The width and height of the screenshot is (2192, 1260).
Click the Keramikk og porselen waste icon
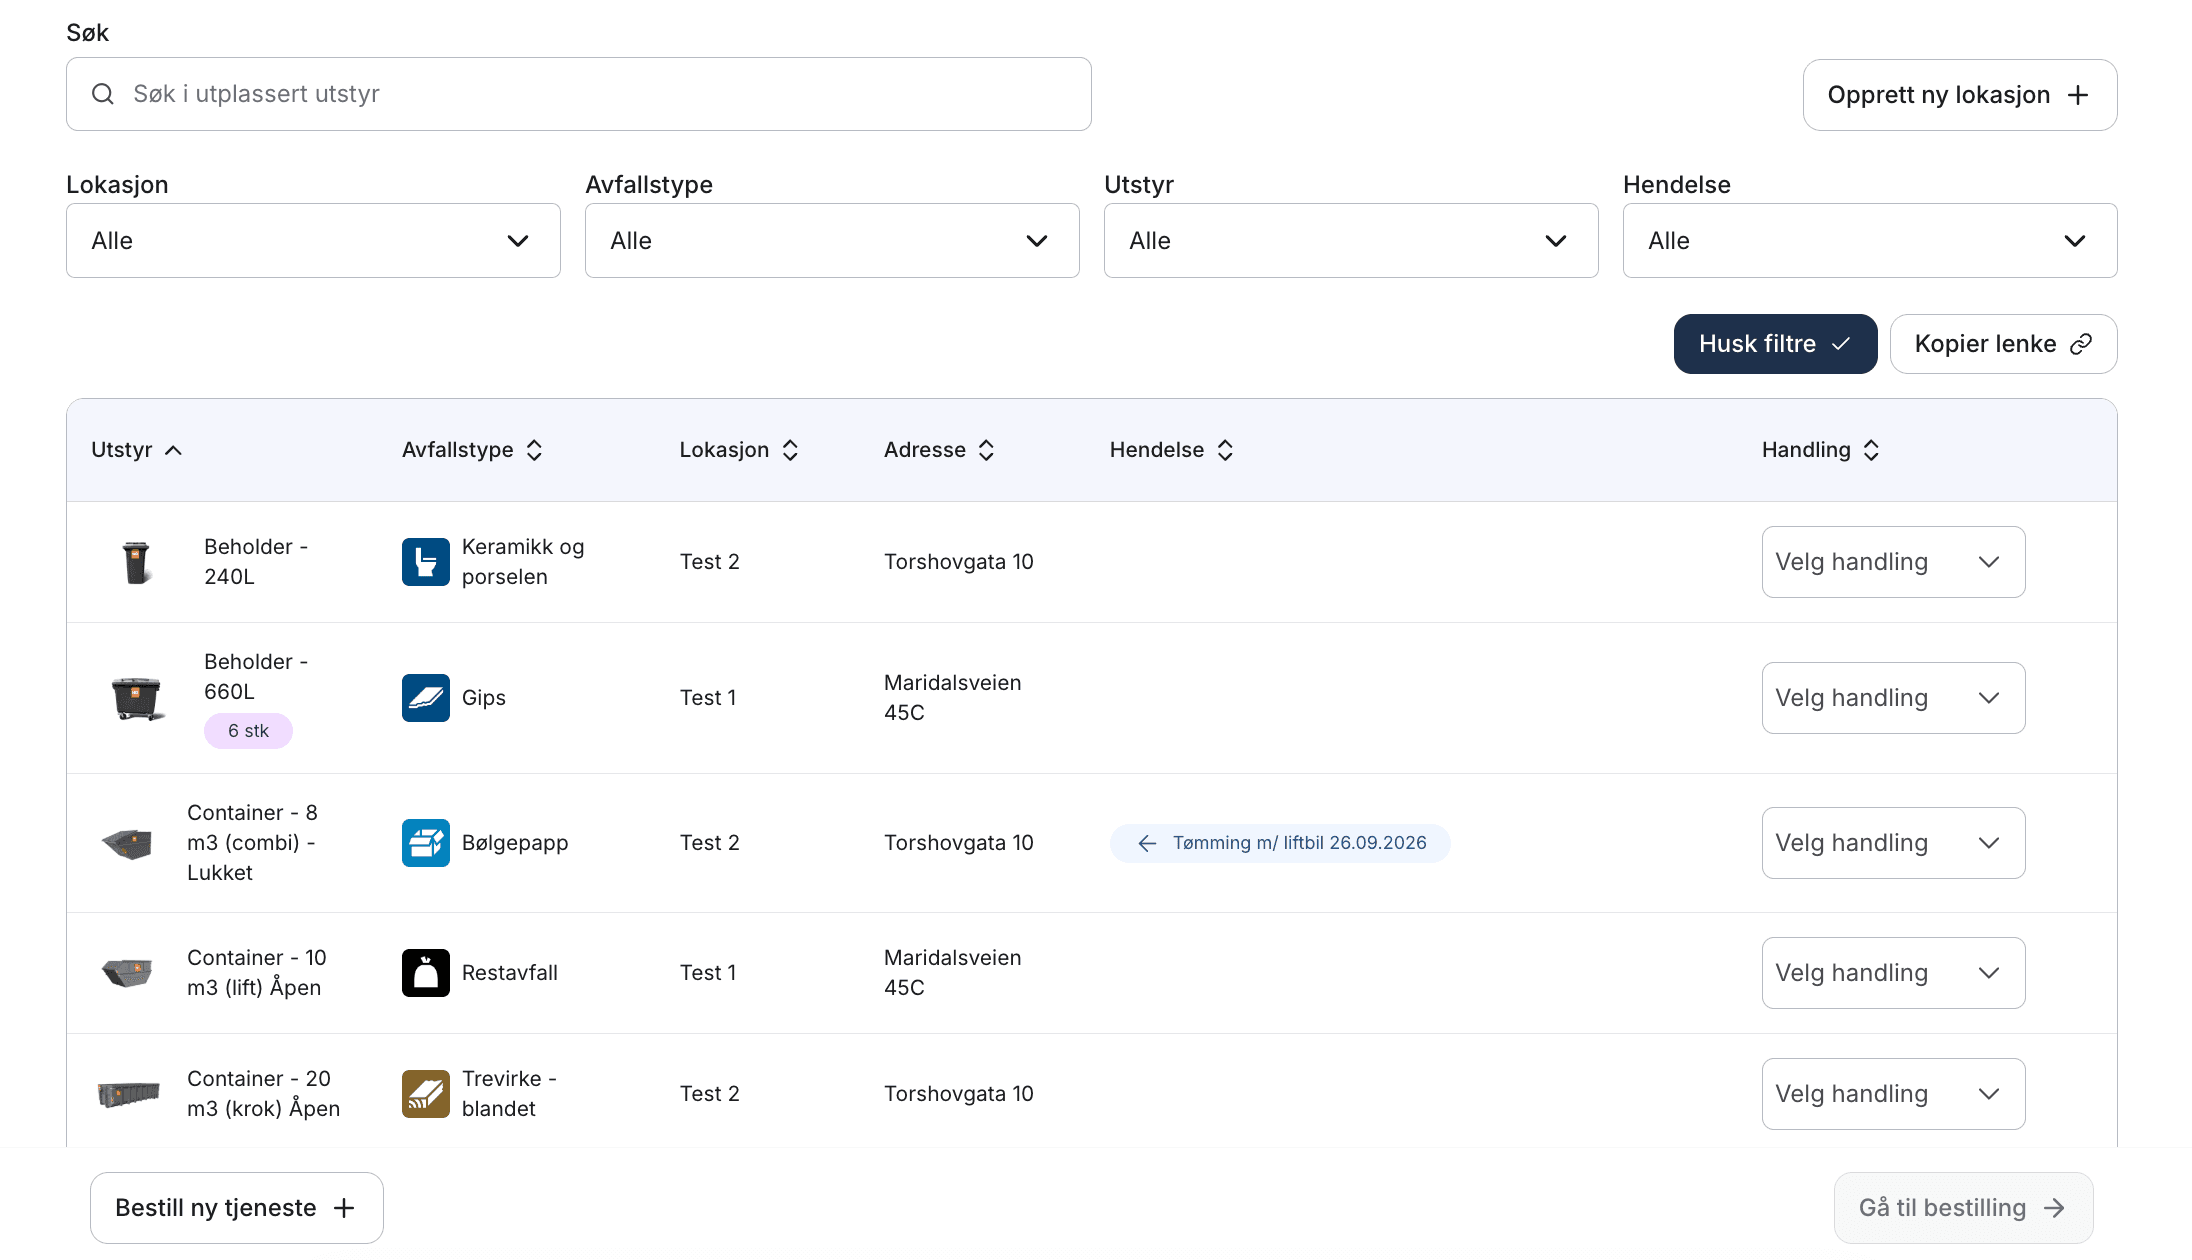425,562
